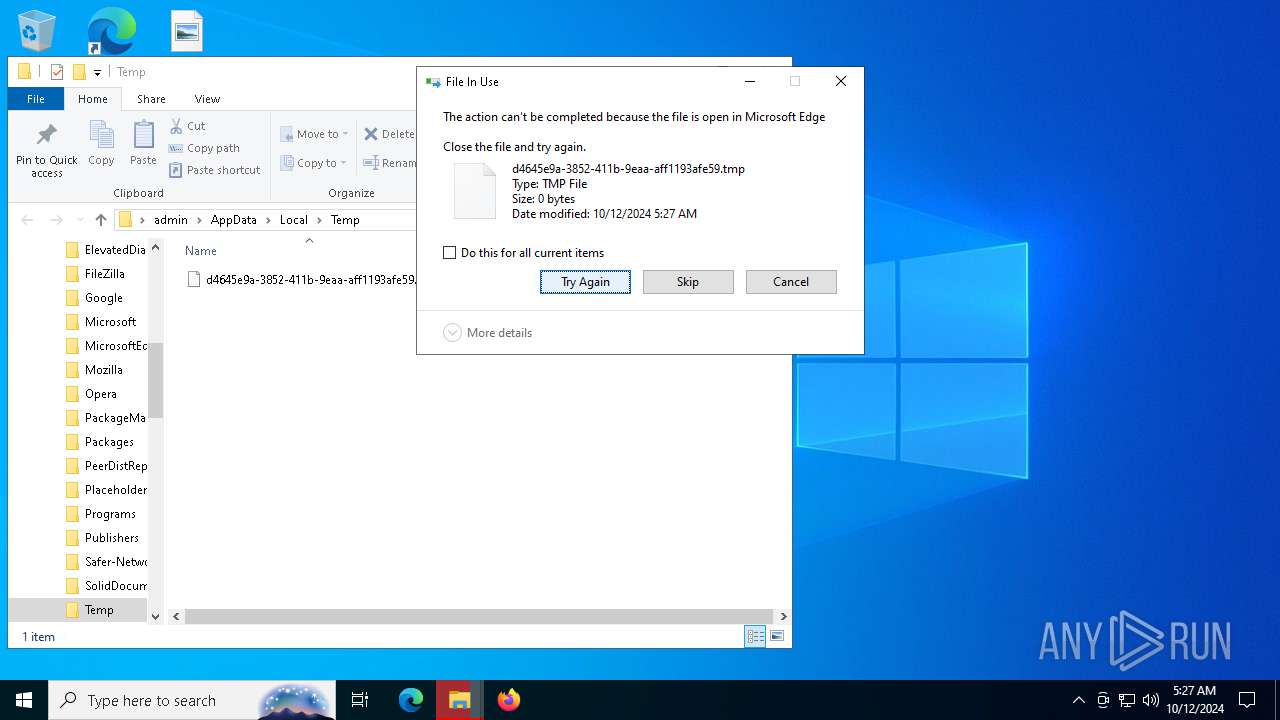Screen dimensions: 1280x720
Task: Click File Explorer taskbar icon
Action: tap(460, 700)
